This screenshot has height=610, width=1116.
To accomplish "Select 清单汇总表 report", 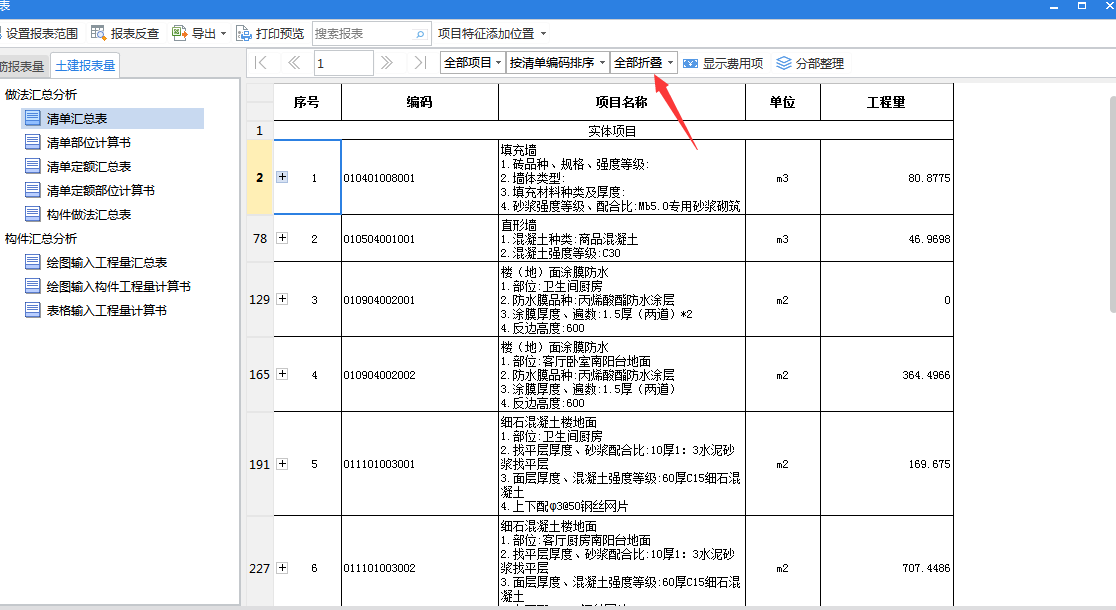I will coord(112,119).
